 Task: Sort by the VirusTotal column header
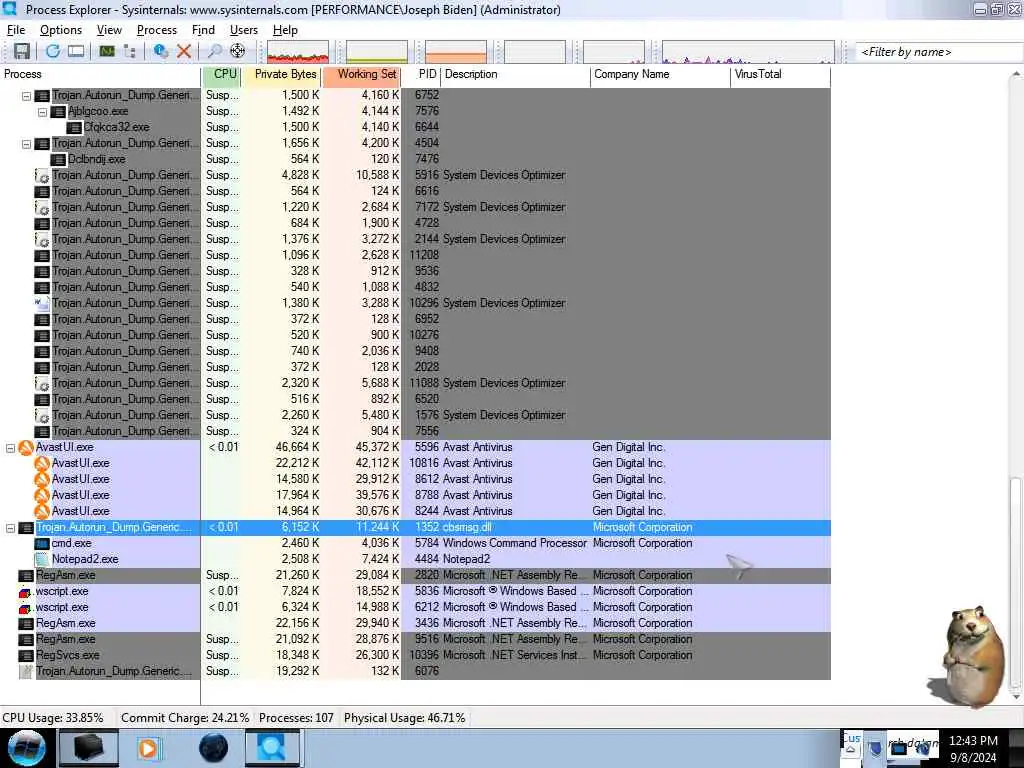(x=780, y=74)
